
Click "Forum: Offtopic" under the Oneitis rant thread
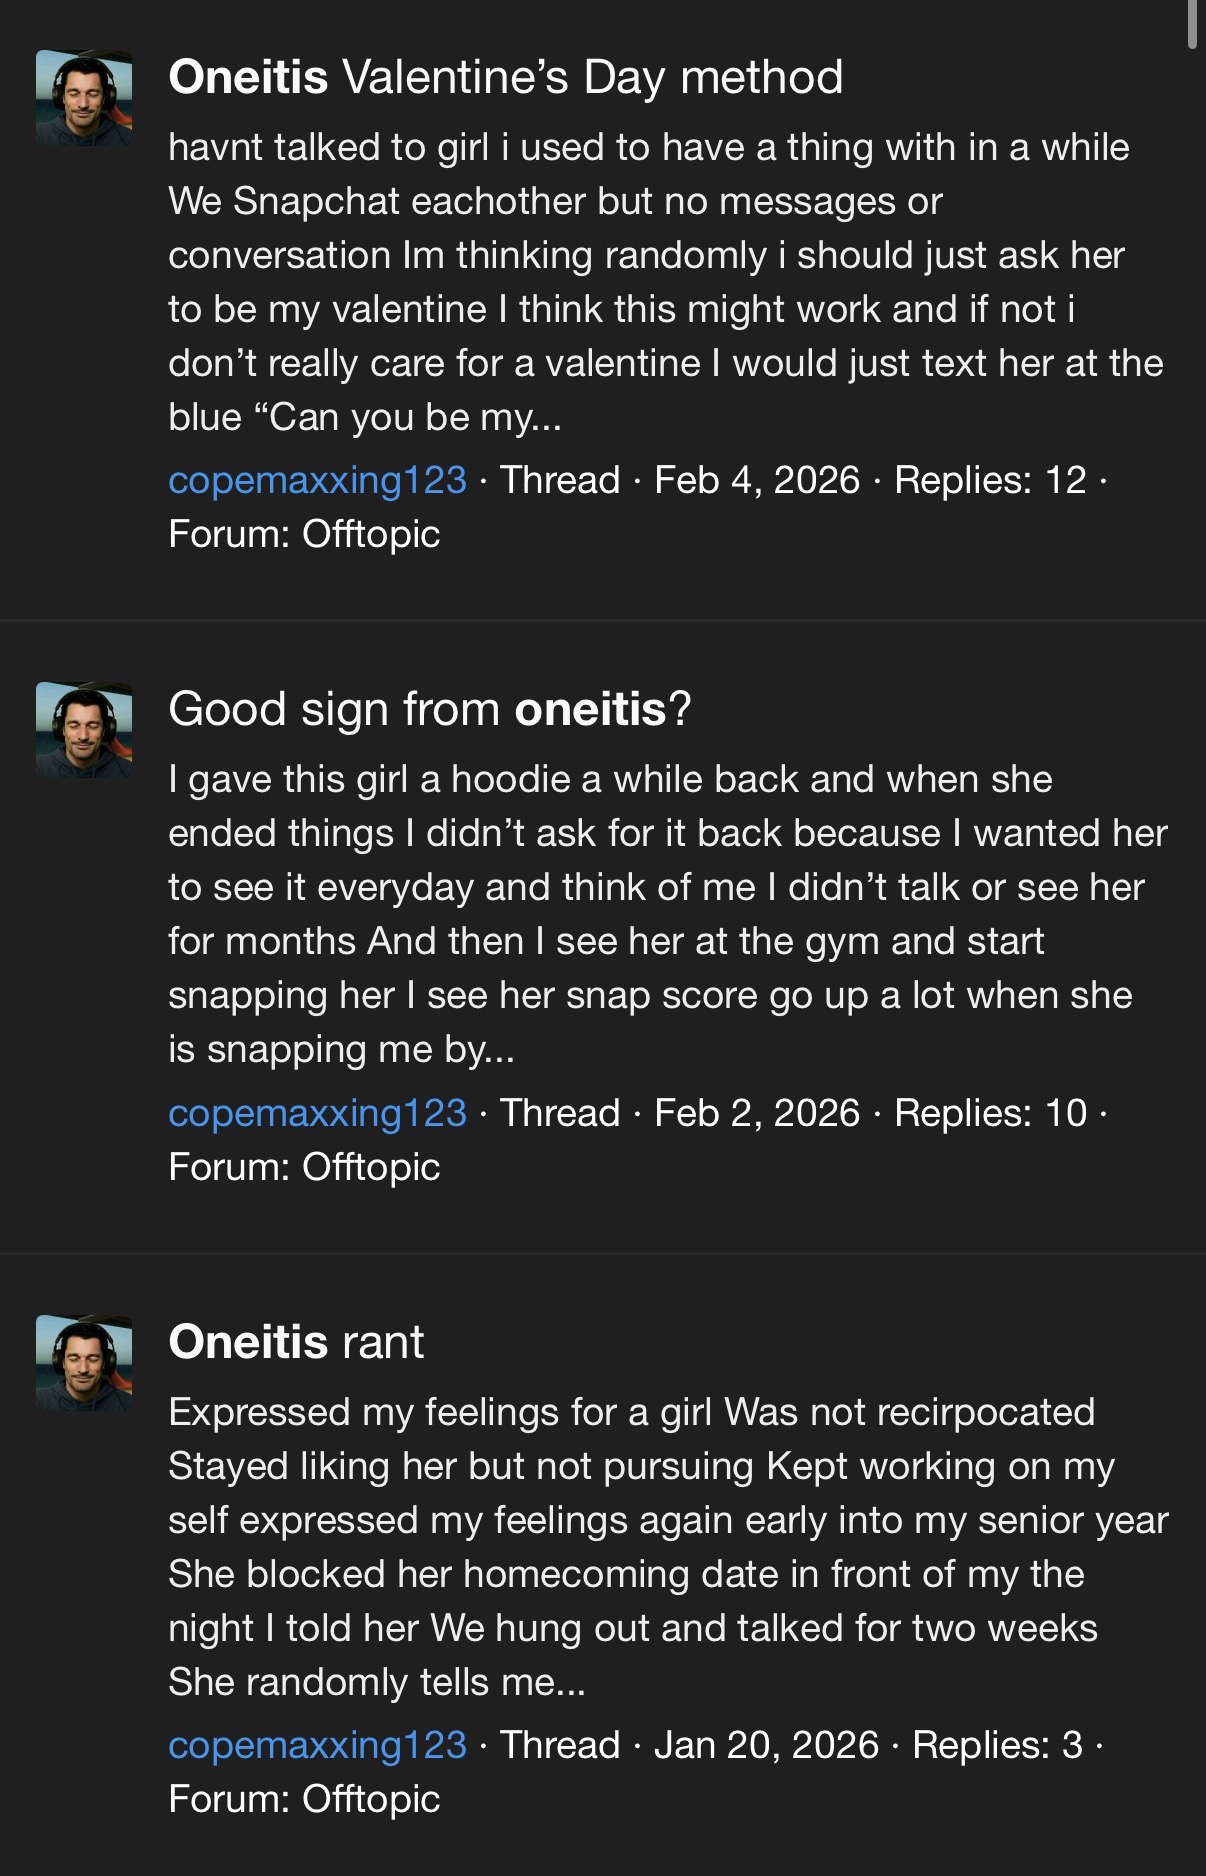(x=304, y=1799)
